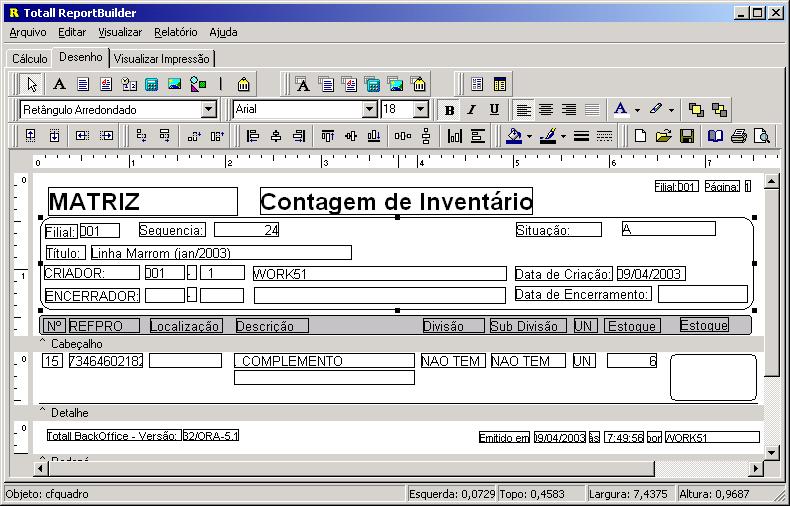Click the MATRIZ title field
790x506 pixels.
point(142,202)
